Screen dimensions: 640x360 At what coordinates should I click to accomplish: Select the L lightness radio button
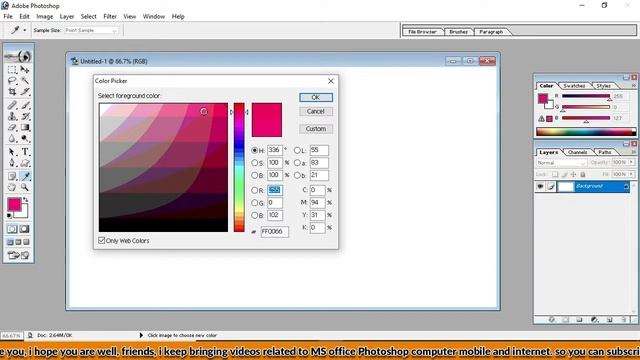297,150
